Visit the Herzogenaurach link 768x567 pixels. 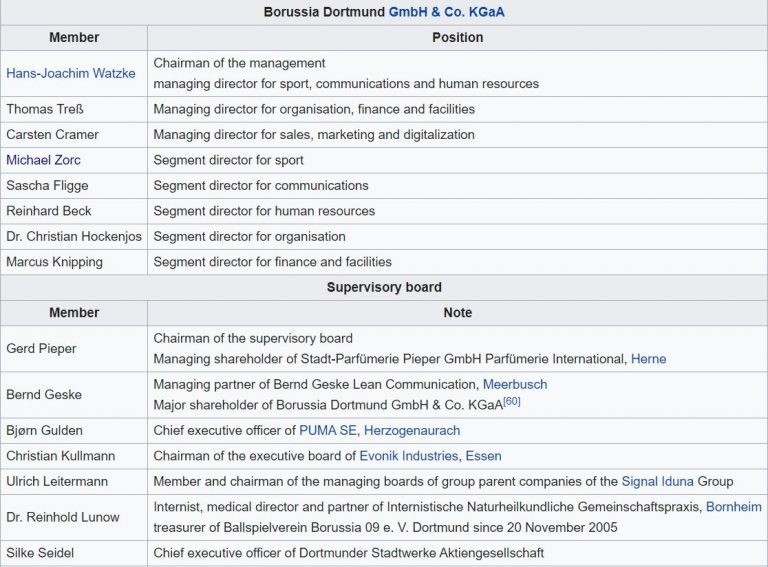click(412, 430)
